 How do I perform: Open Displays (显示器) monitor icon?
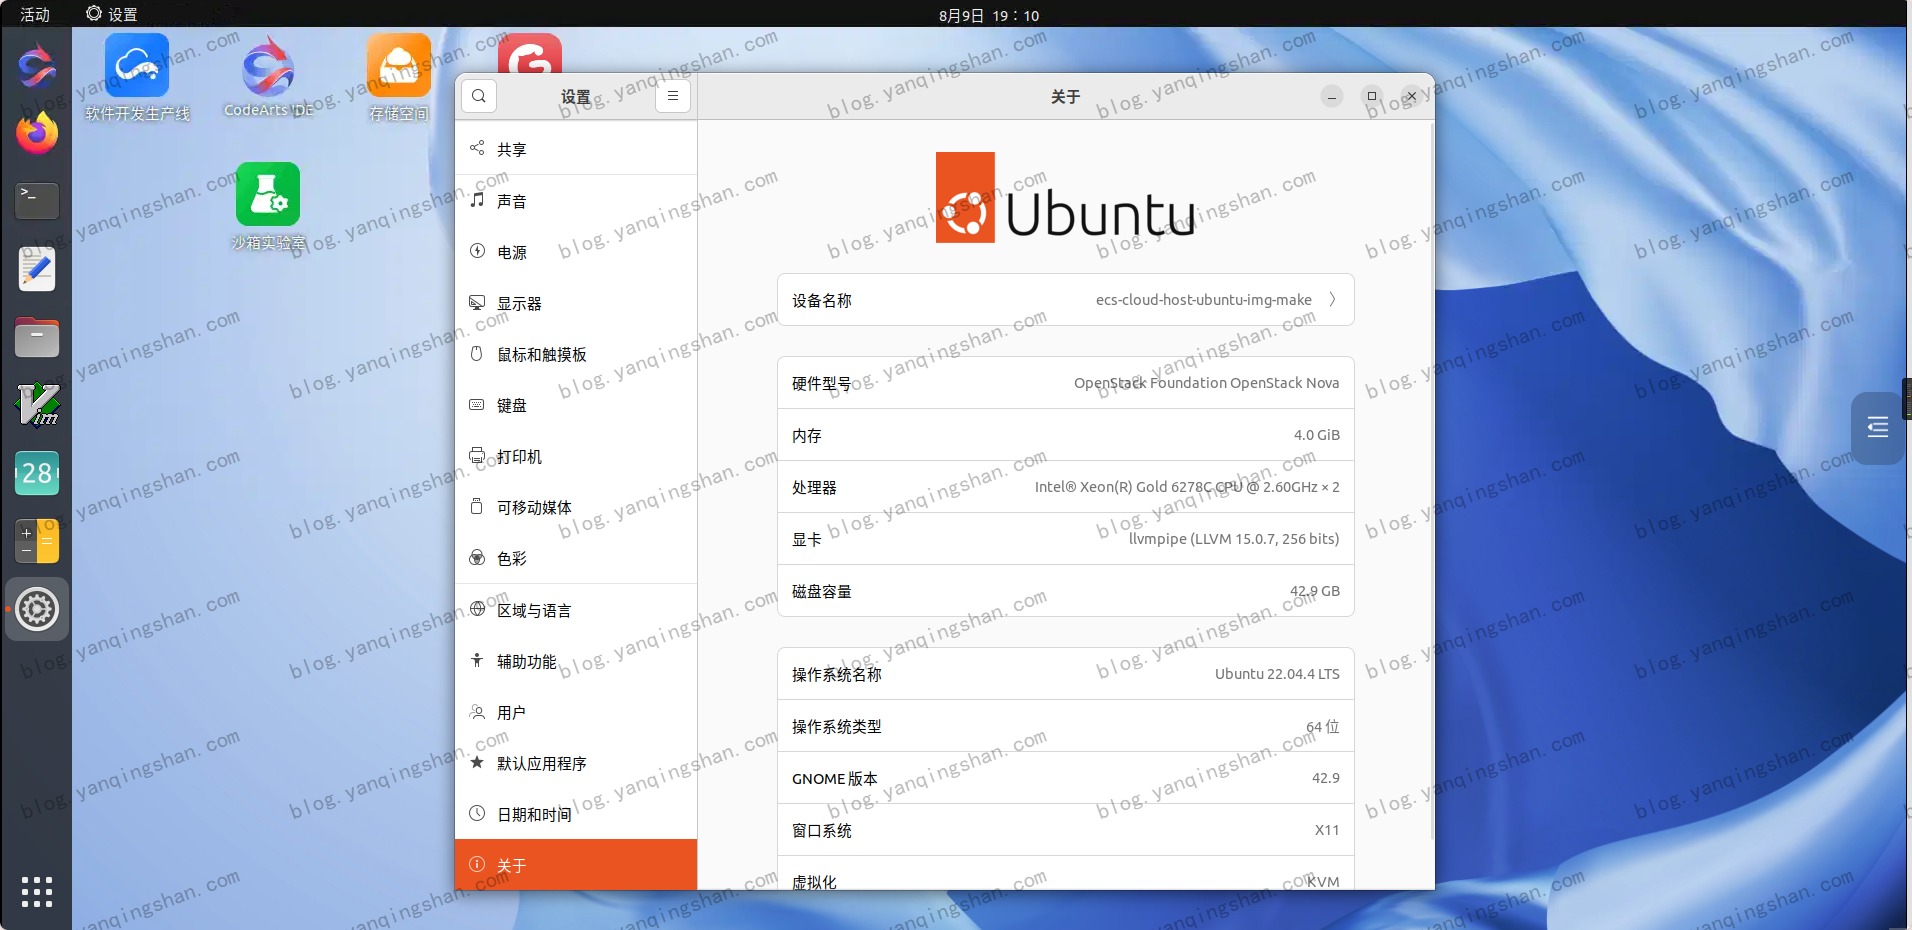pyautogui.click(x=477, y=302)
